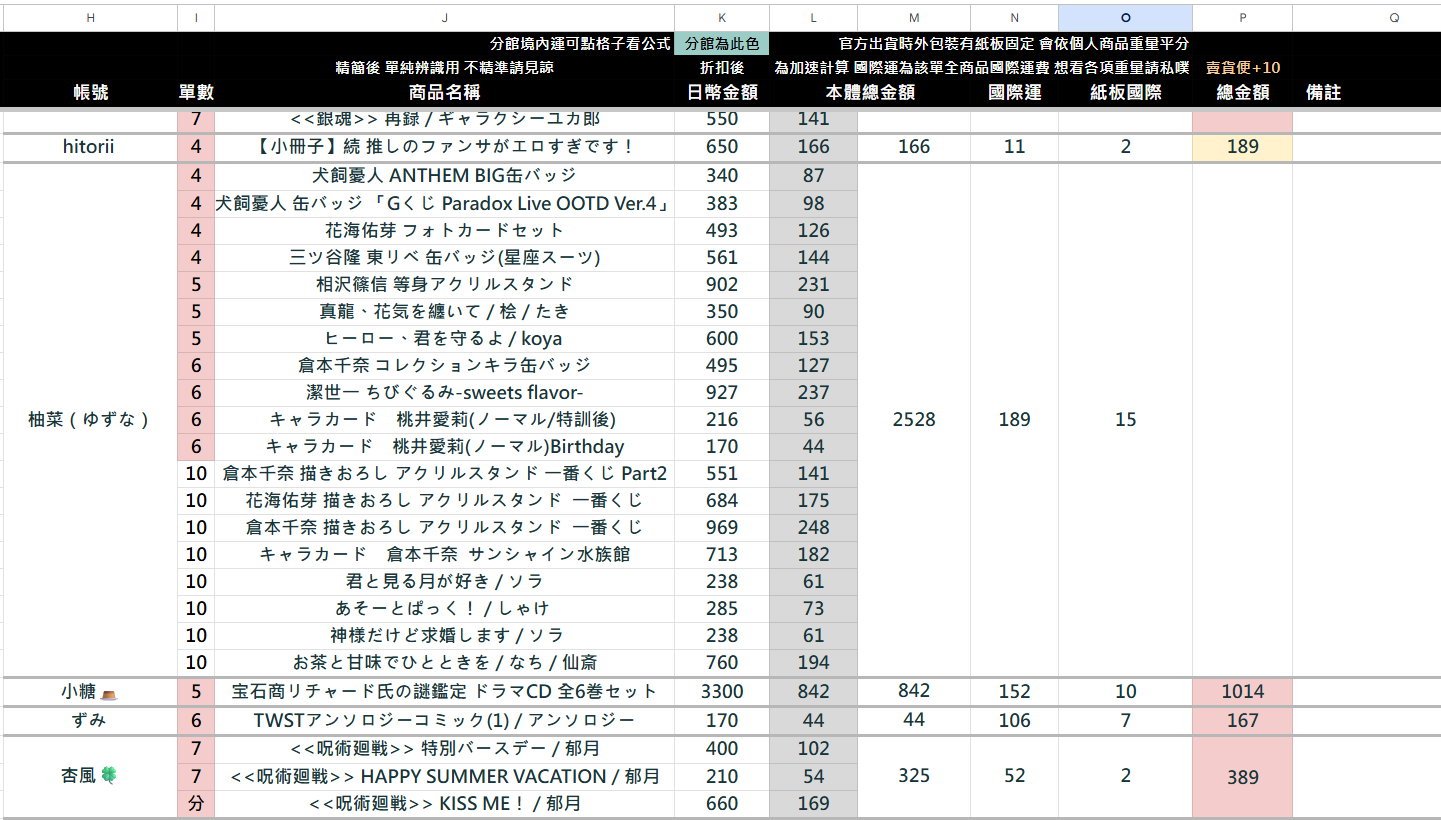1441x820 pixels.
Task: Select product あそーとぱっく！ / しゃけ
Action: coord(444,608)
